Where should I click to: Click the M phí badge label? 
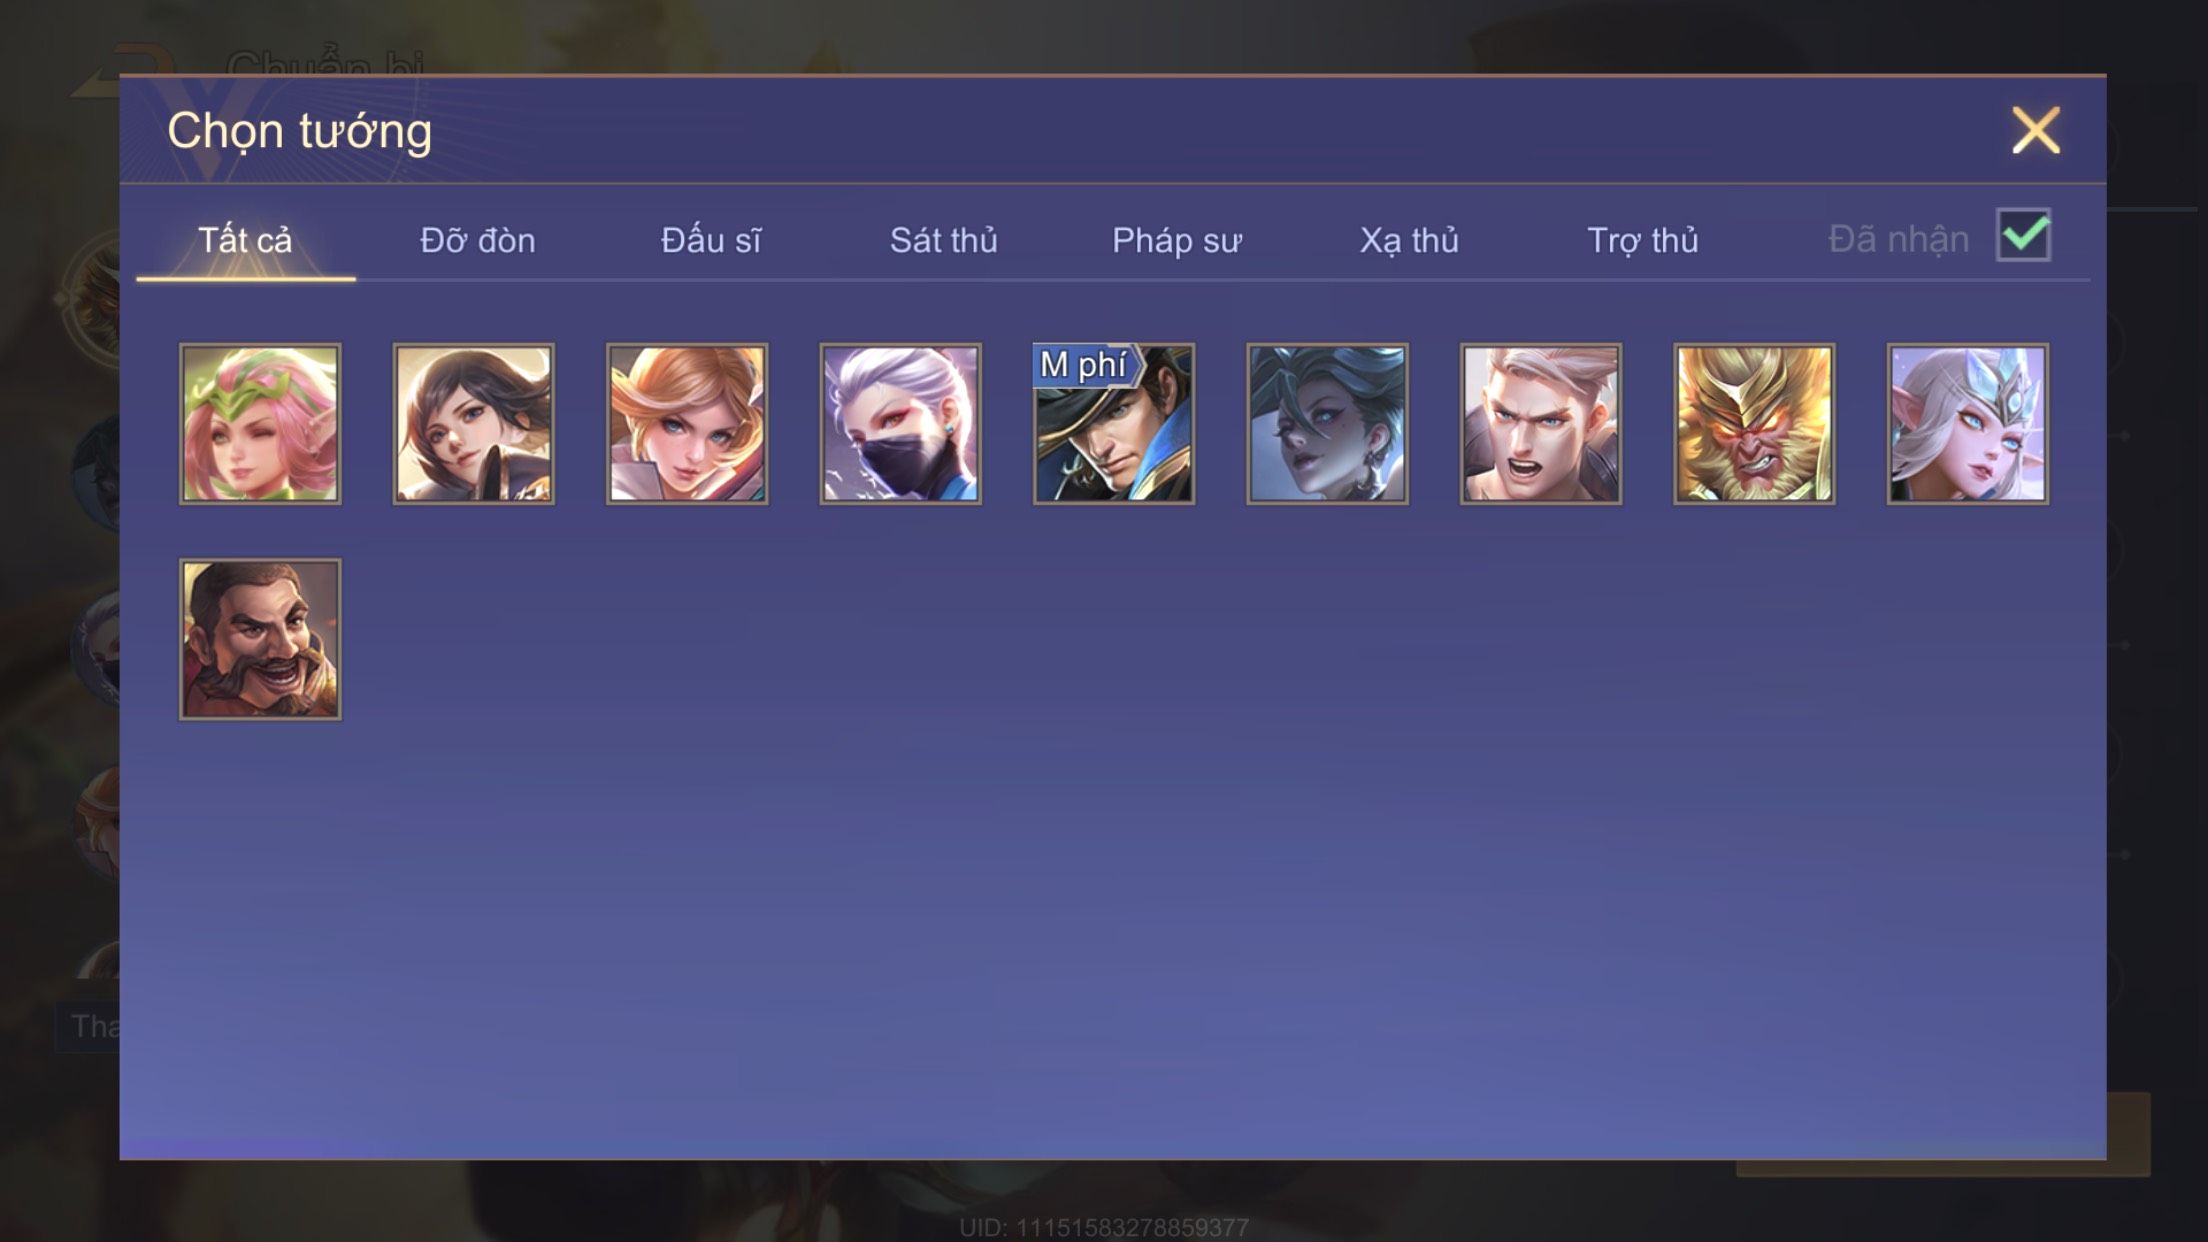(1085, 365)
